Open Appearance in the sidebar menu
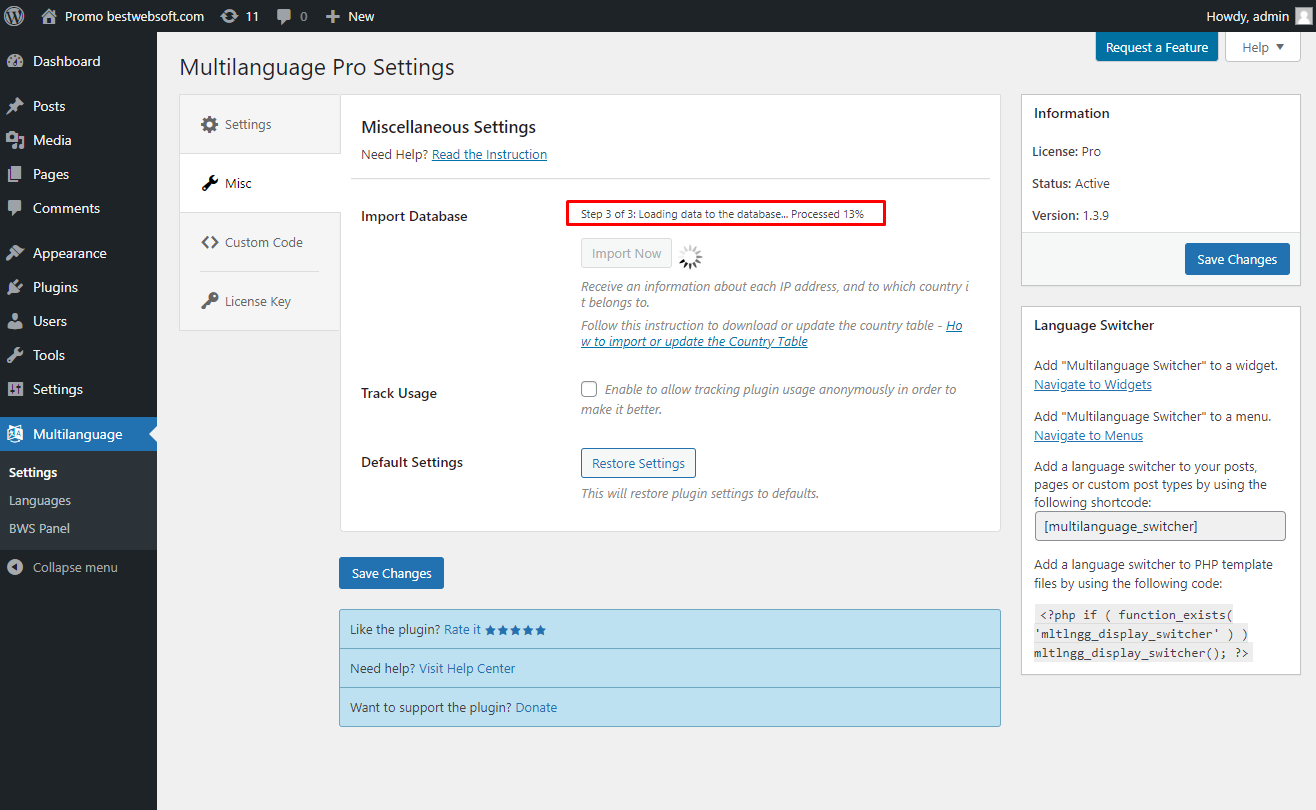 78,253
